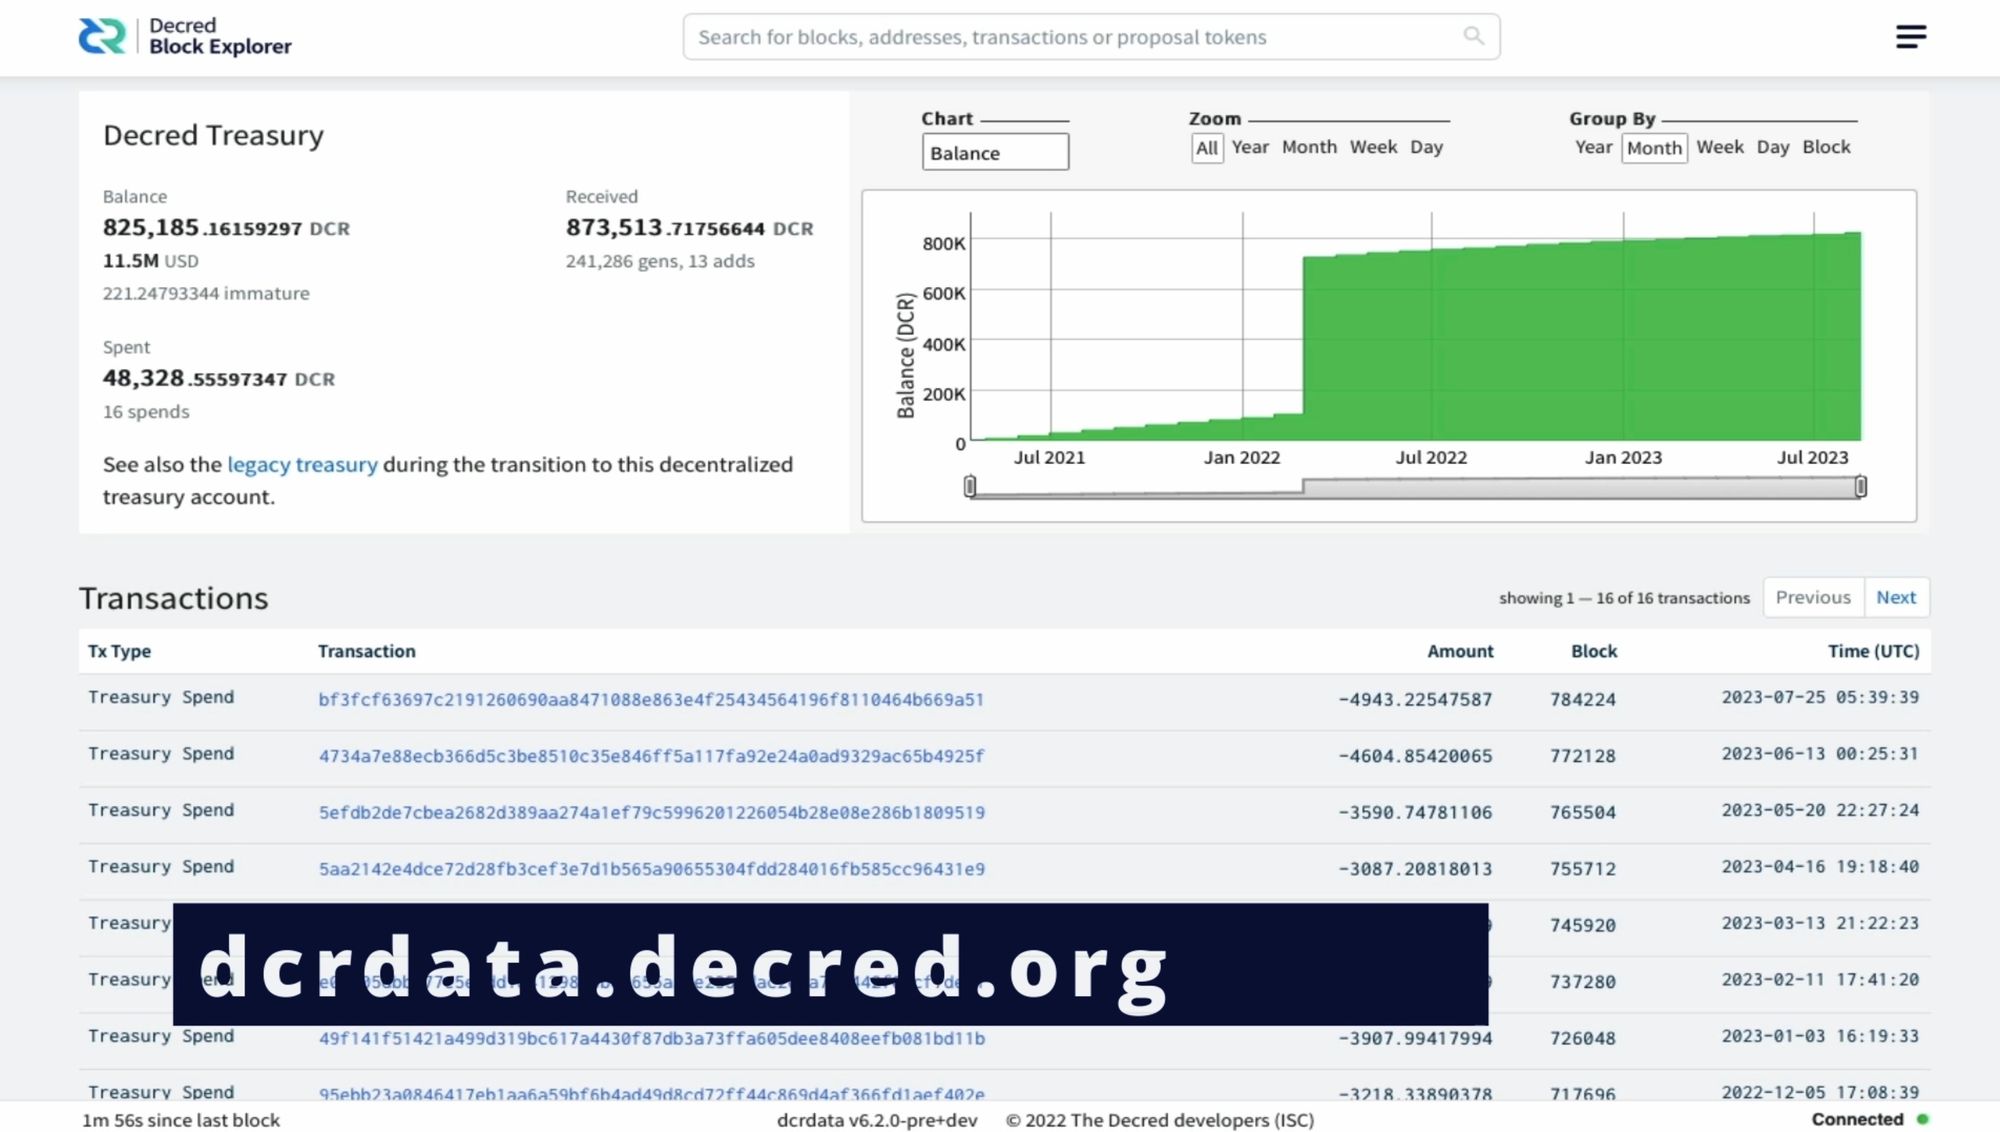Open transaction 4734a7e88ecb366d...
Image resolution: width=2000 pixels, height=1132 pixels.
651,756
